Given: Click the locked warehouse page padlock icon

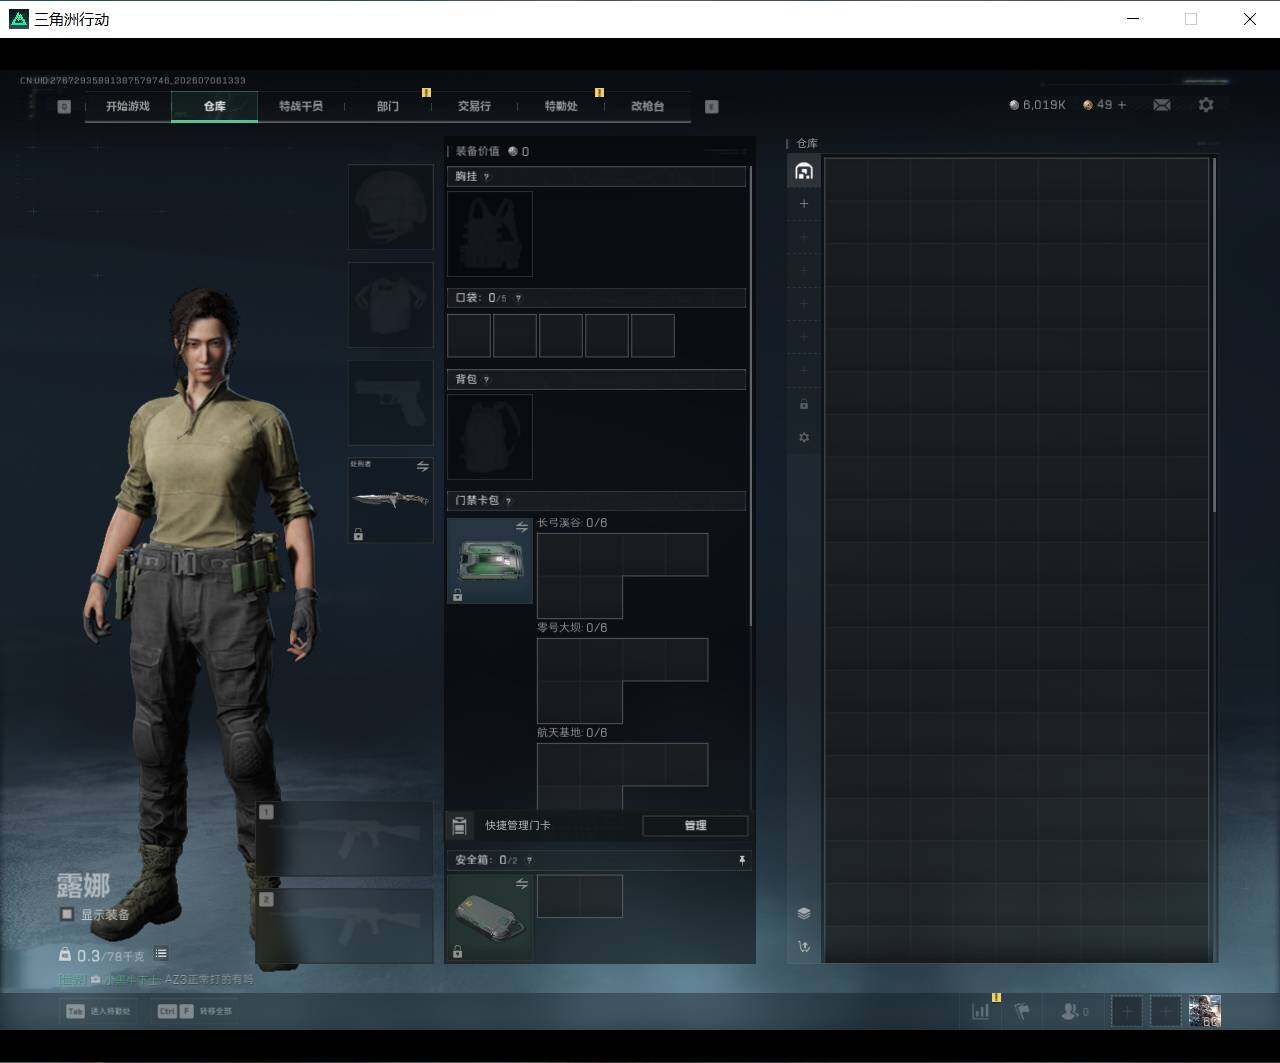Looking at the screenshot, I should (803, 404).
